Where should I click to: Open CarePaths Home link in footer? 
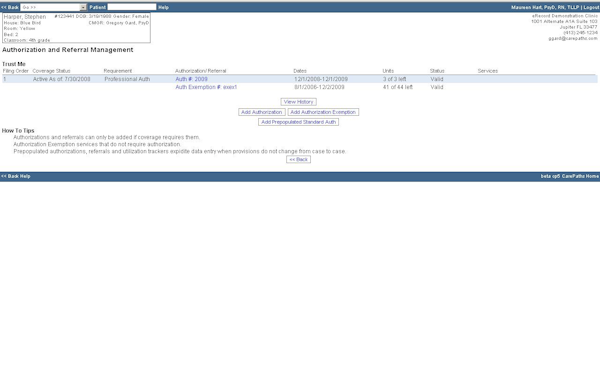point(580,176)
